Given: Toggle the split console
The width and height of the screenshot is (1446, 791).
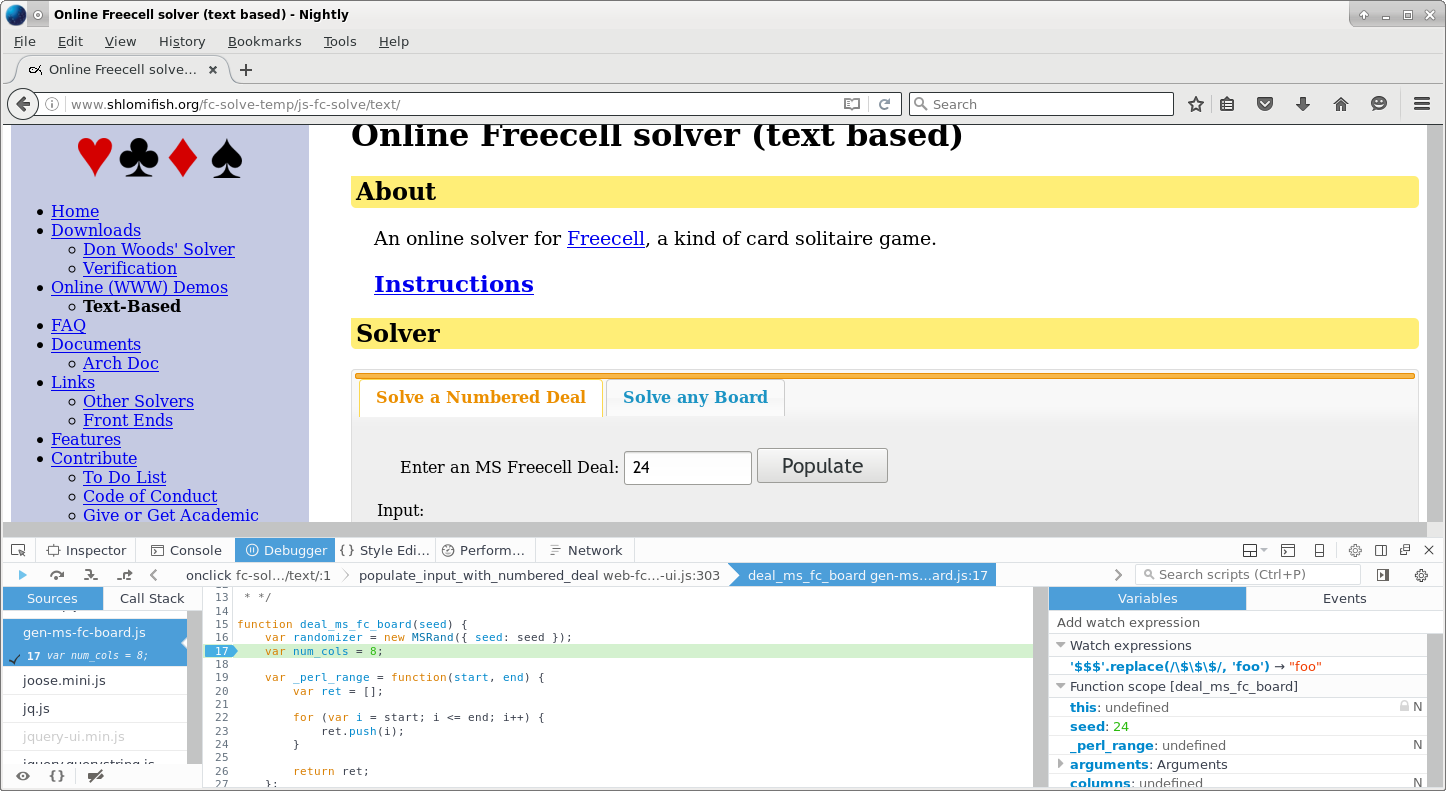Looking at the screenshot, I should (1288, 550).
